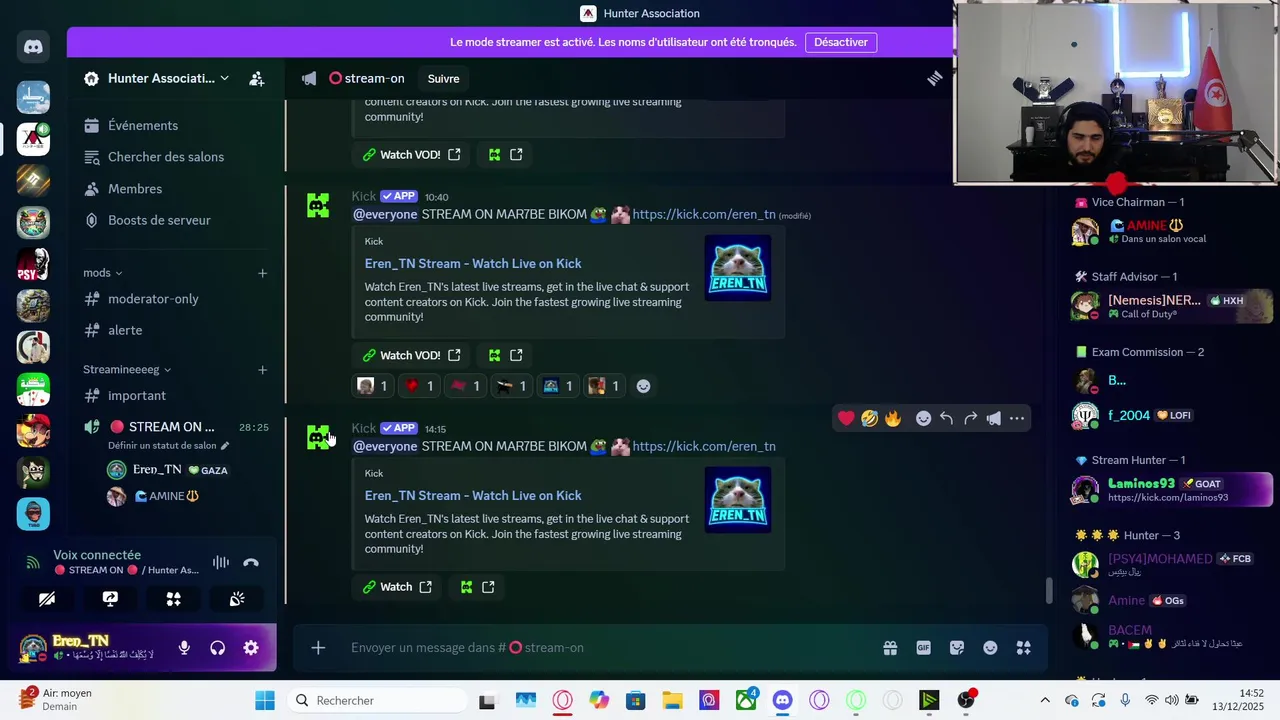The height and width of the screenshot is (720, 1280).
Task: Open Chercher des salons
Action: 173,157
